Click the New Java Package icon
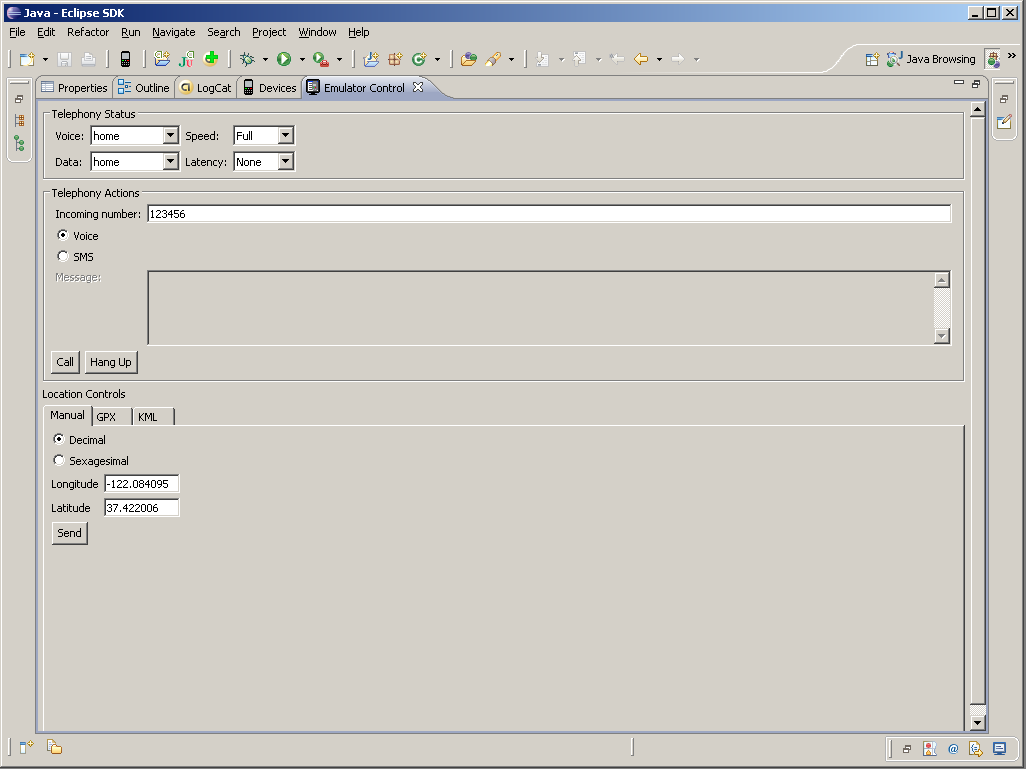Image resolution: width=1026 pixels, height=769 pixels. coord(395,60)
